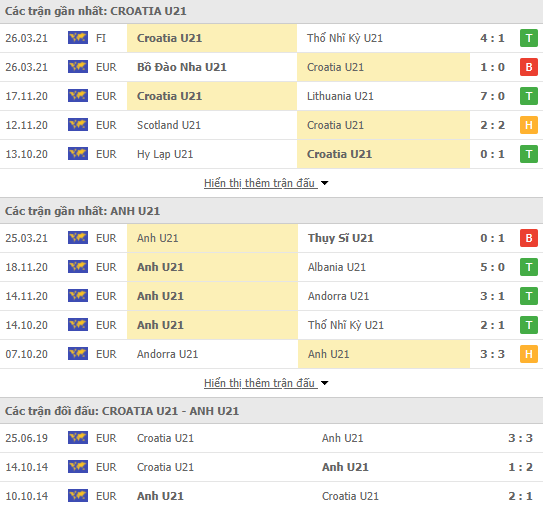Click the flag icon next to the 14.10.20 match
The height and width of the screenshot is (508, 543).
pyautogui.click(x=78, y=325)
